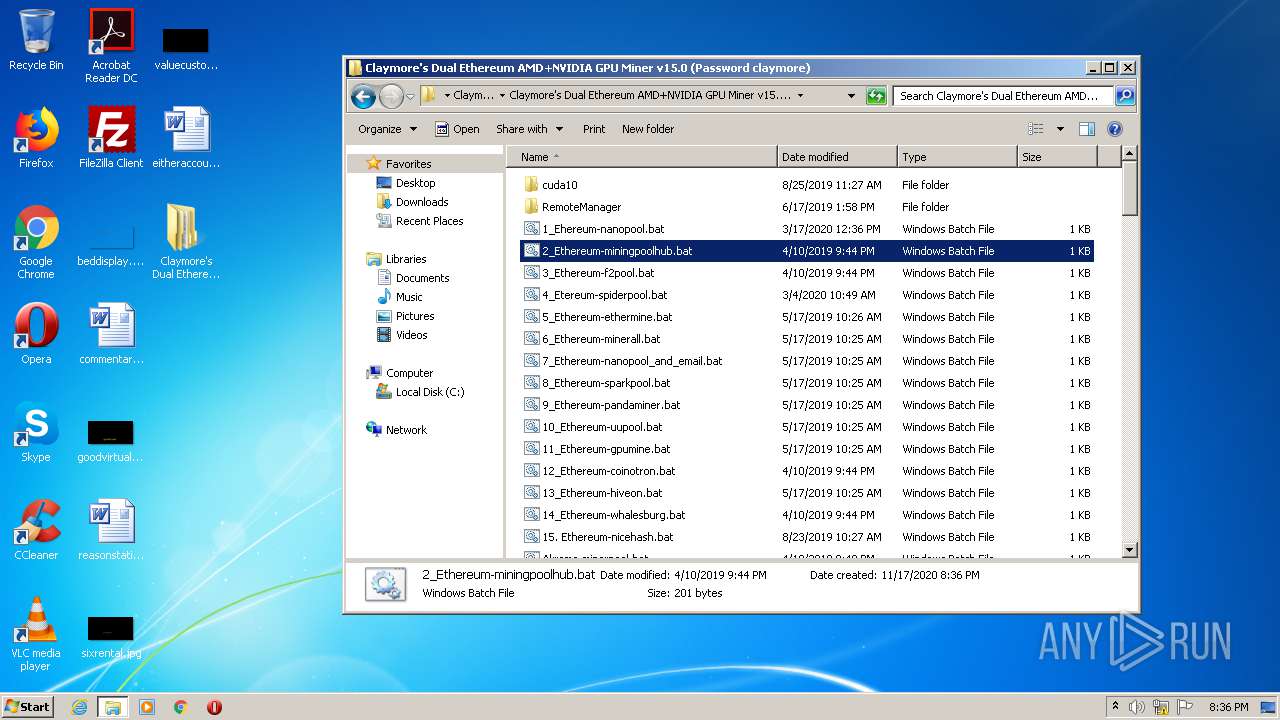Click the search box in Explorer
Viewport: 1280px width, 720px height.
(x=1003, y=96)
